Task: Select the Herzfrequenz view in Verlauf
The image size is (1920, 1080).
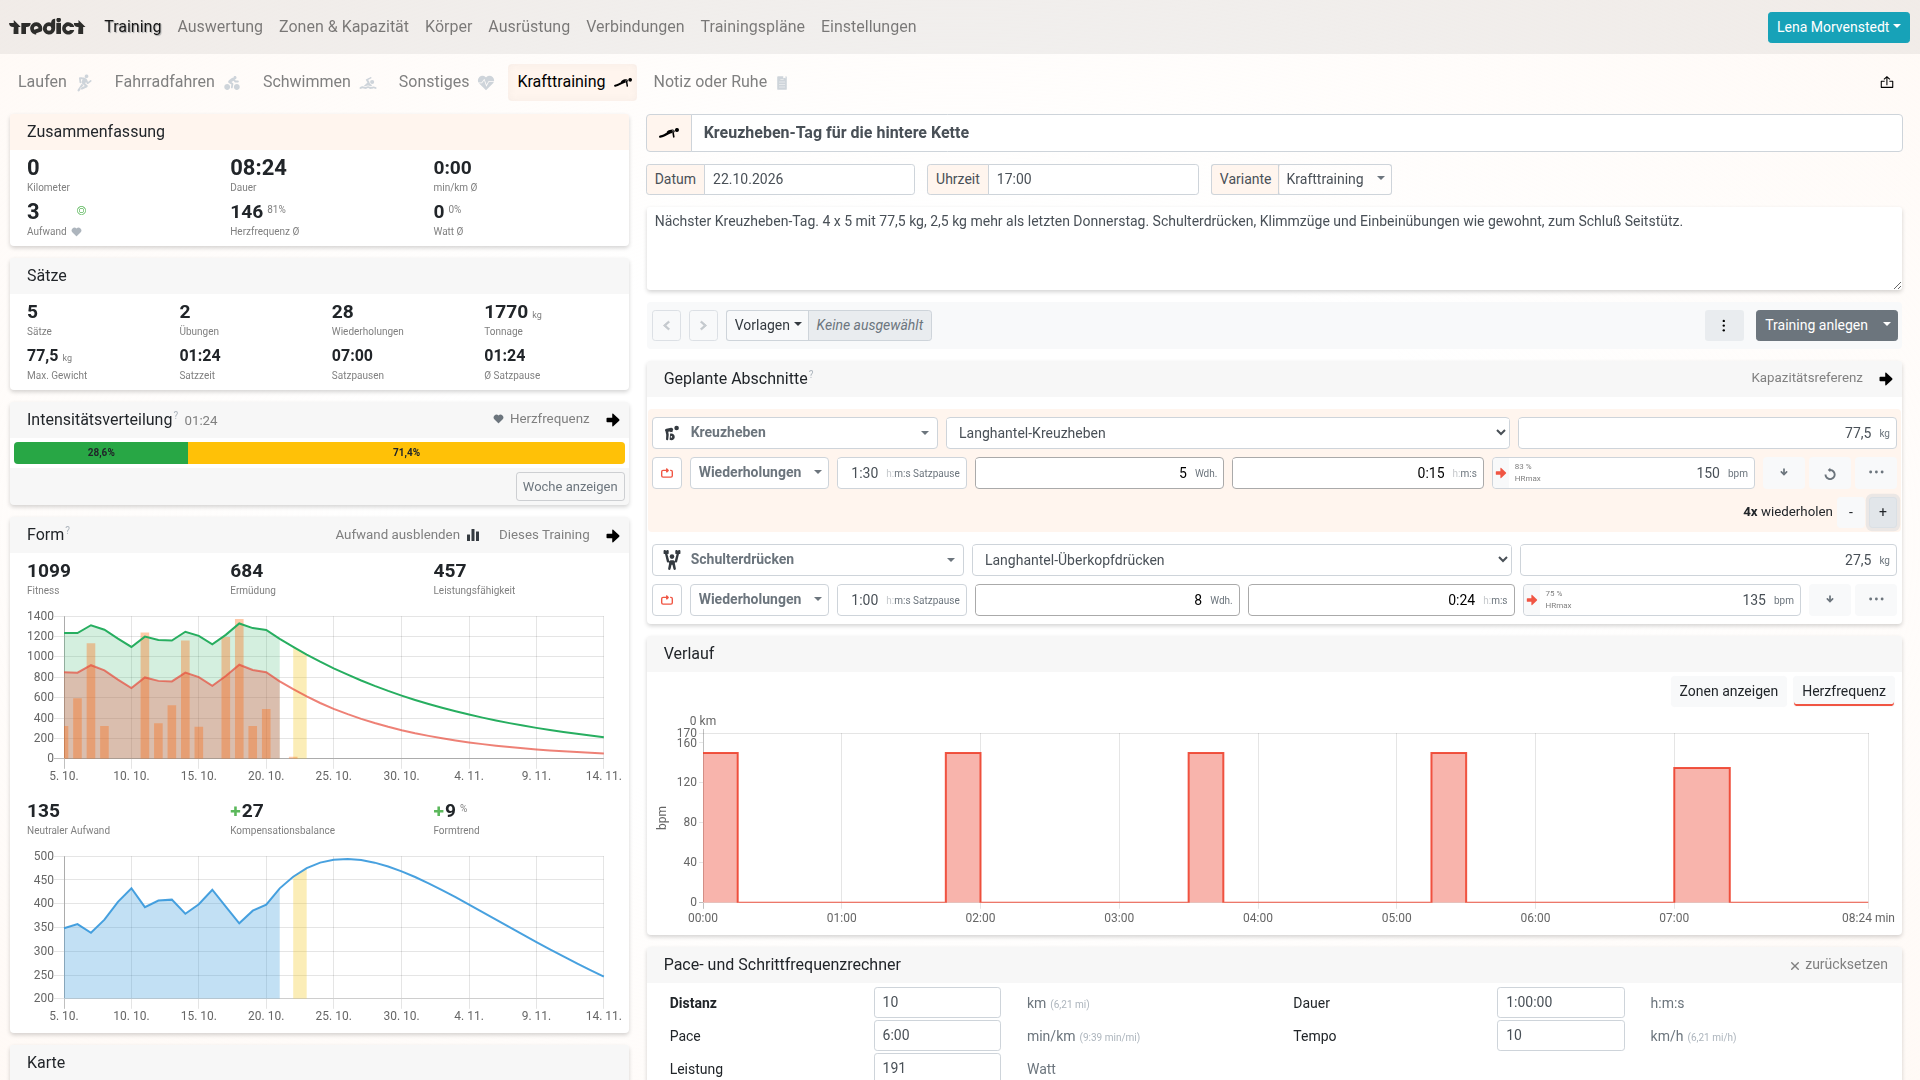Action: tap(1843, 691)
